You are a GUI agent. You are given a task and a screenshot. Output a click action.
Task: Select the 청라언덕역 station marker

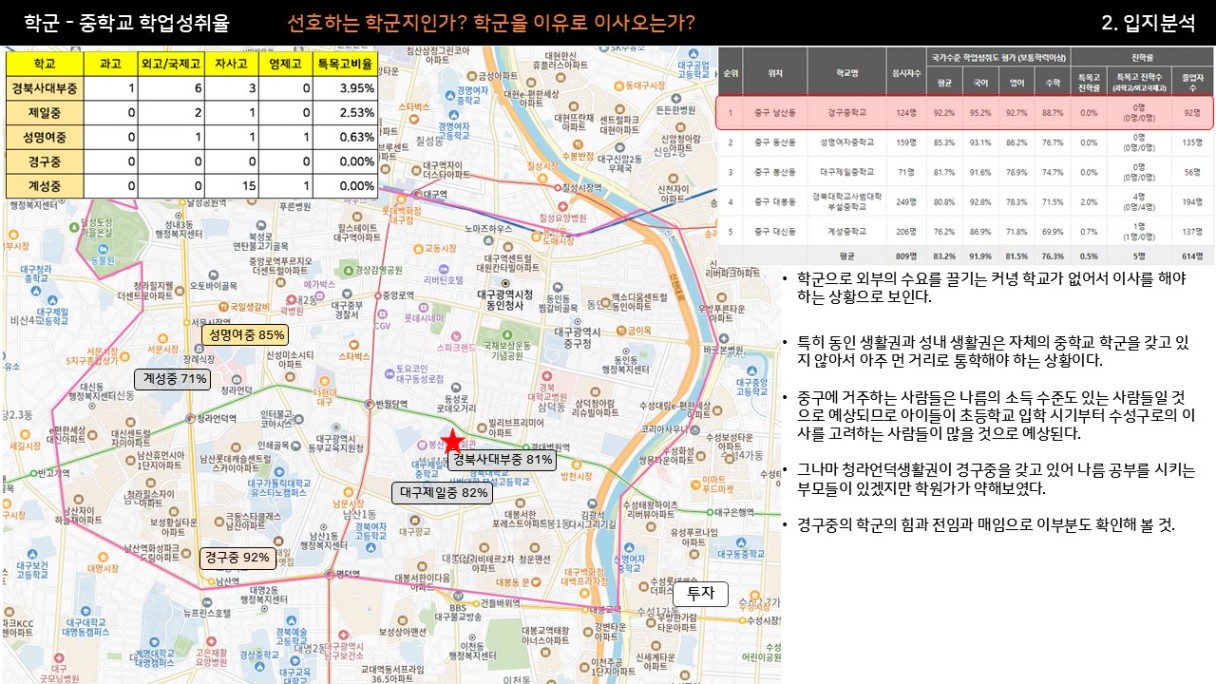pyautogui.click(x=188, y=418)
